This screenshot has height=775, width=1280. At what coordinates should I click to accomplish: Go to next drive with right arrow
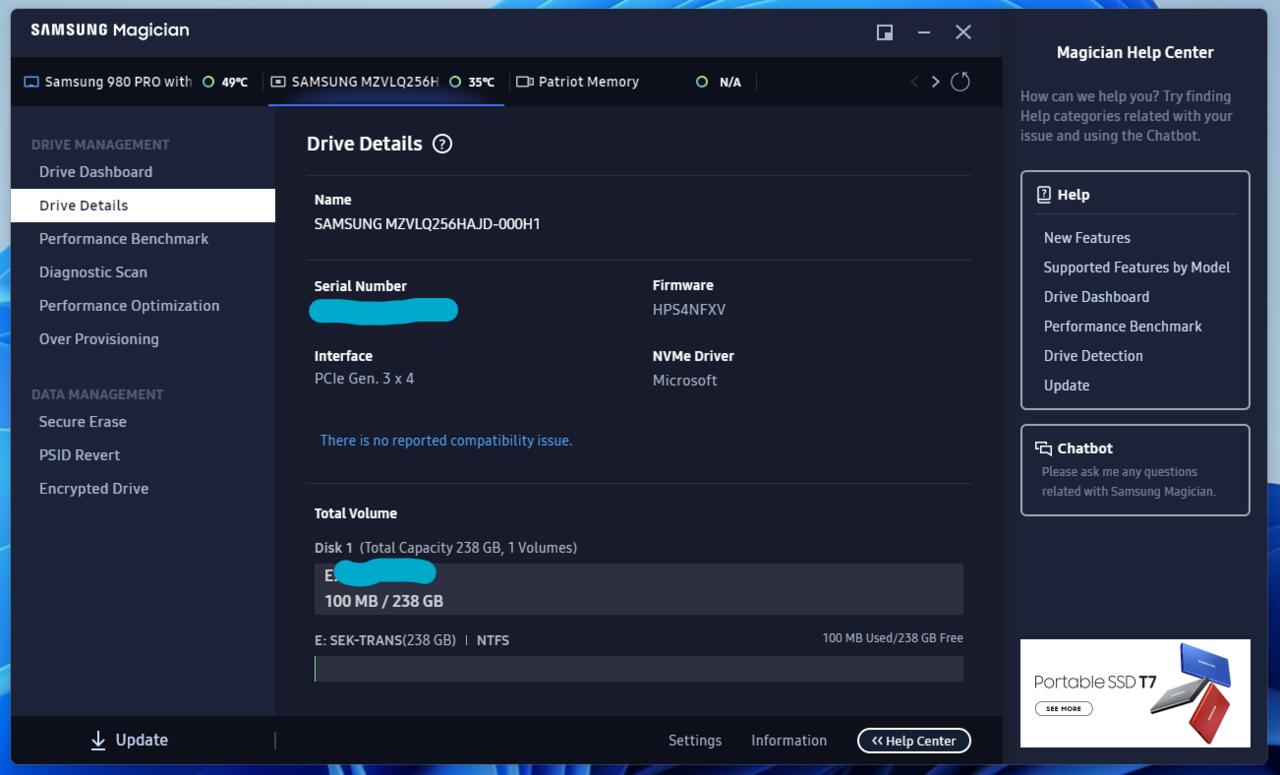[x=935, y=82]
